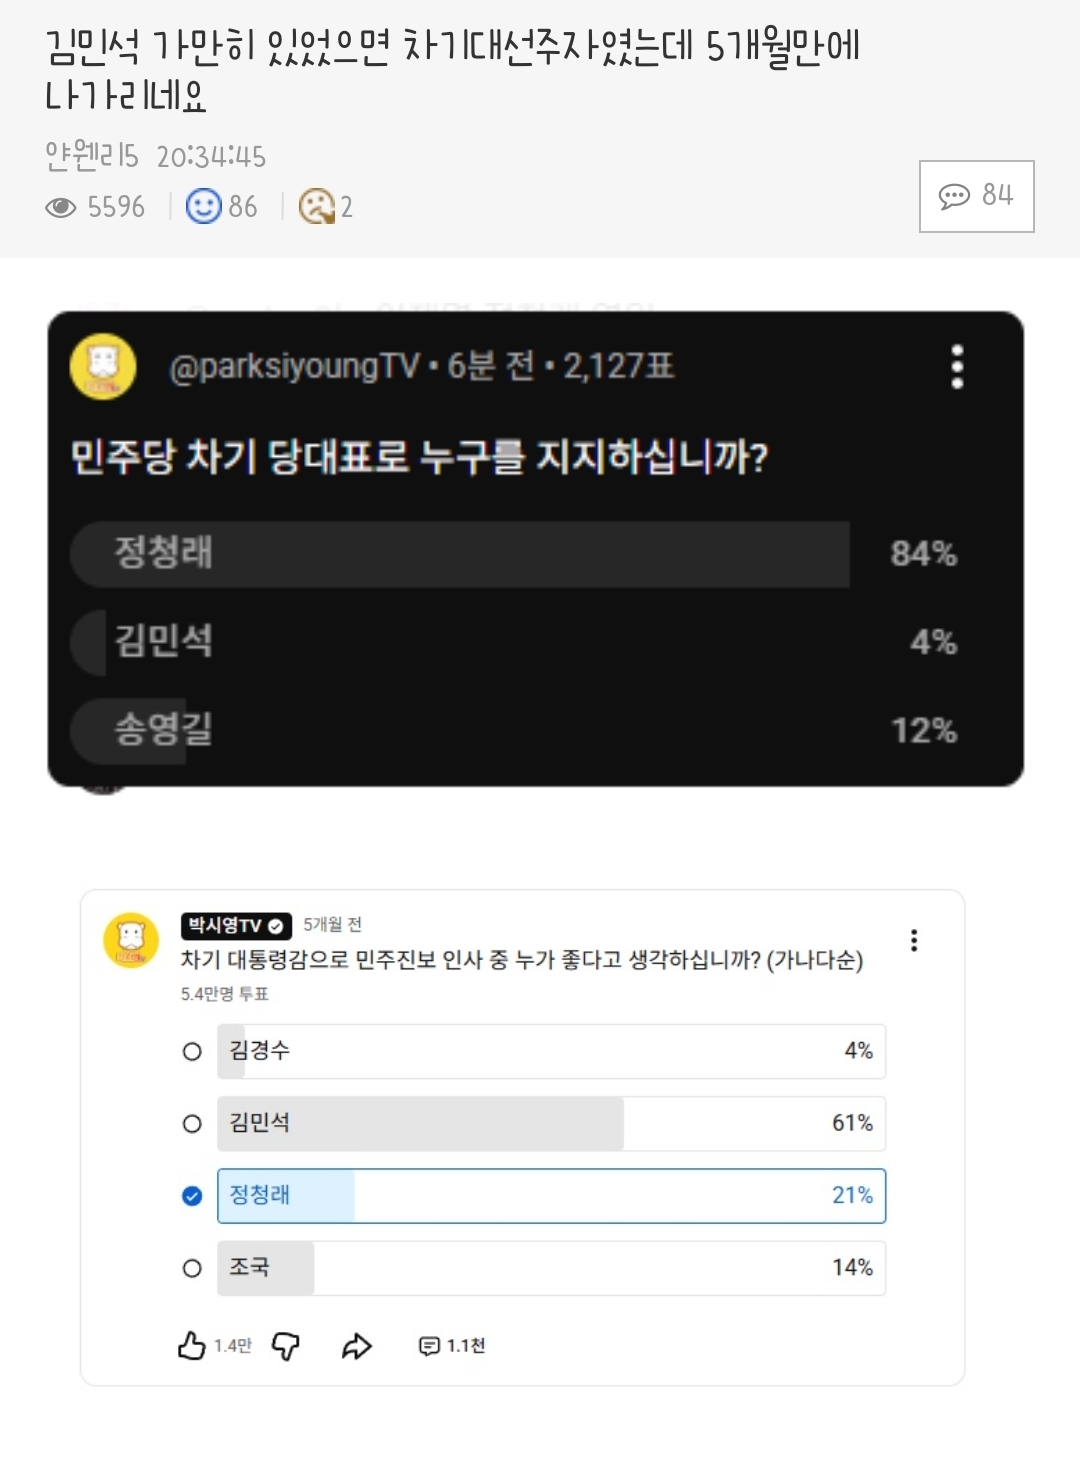
Task: Select the 김민석 radio button in white poll
Action: pyautogui.click(x=192, y=1124)
